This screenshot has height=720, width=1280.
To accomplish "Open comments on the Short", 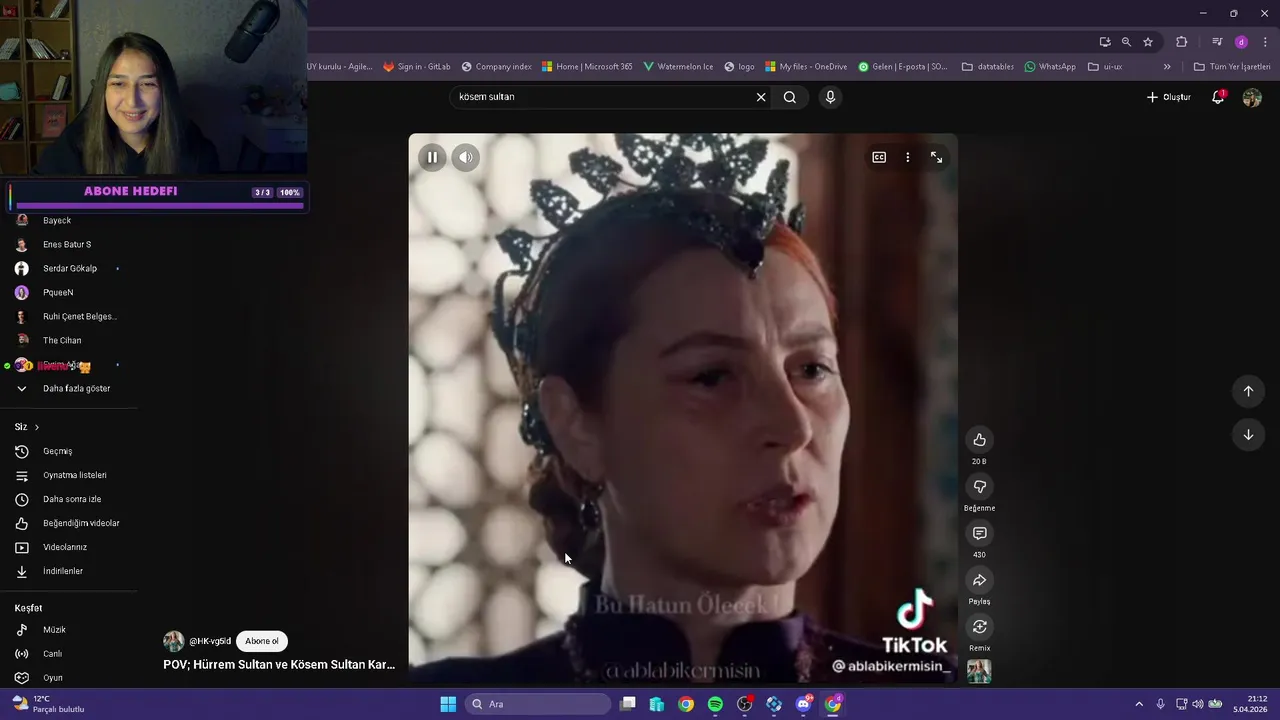I will (979, 534).
